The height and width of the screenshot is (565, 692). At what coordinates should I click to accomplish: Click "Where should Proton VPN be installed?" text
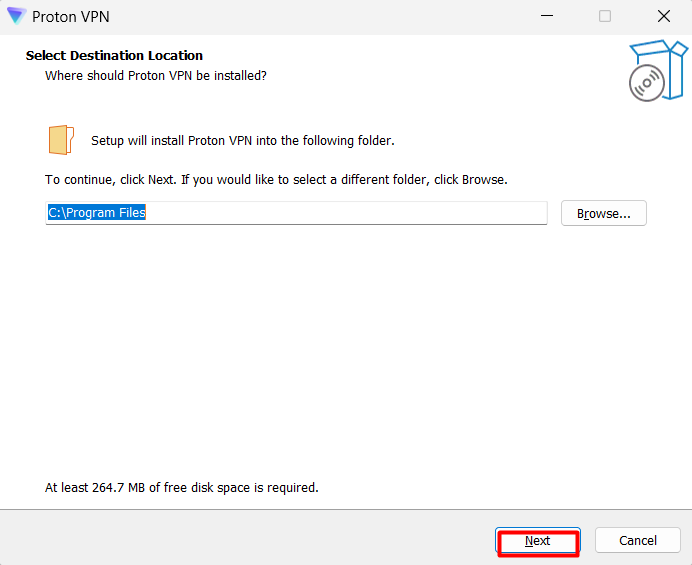(x=156, y=75)
